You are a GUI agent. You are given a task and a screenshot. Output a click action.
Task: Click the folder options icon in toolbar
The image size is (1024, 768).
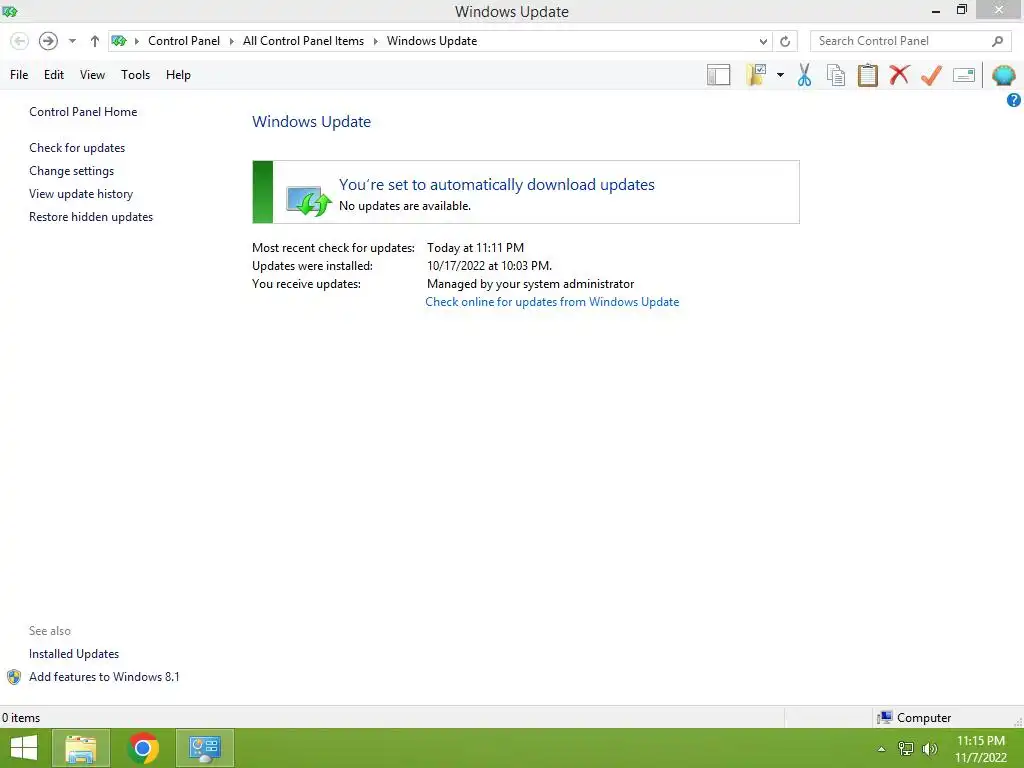(756, 75)
